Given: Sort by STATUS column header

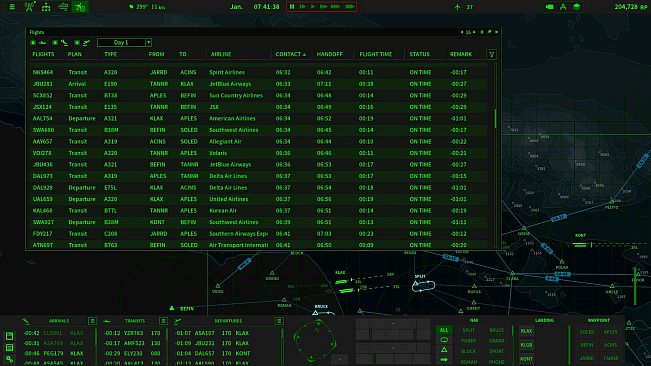Looking at the screenshot, I should point(419,54).
